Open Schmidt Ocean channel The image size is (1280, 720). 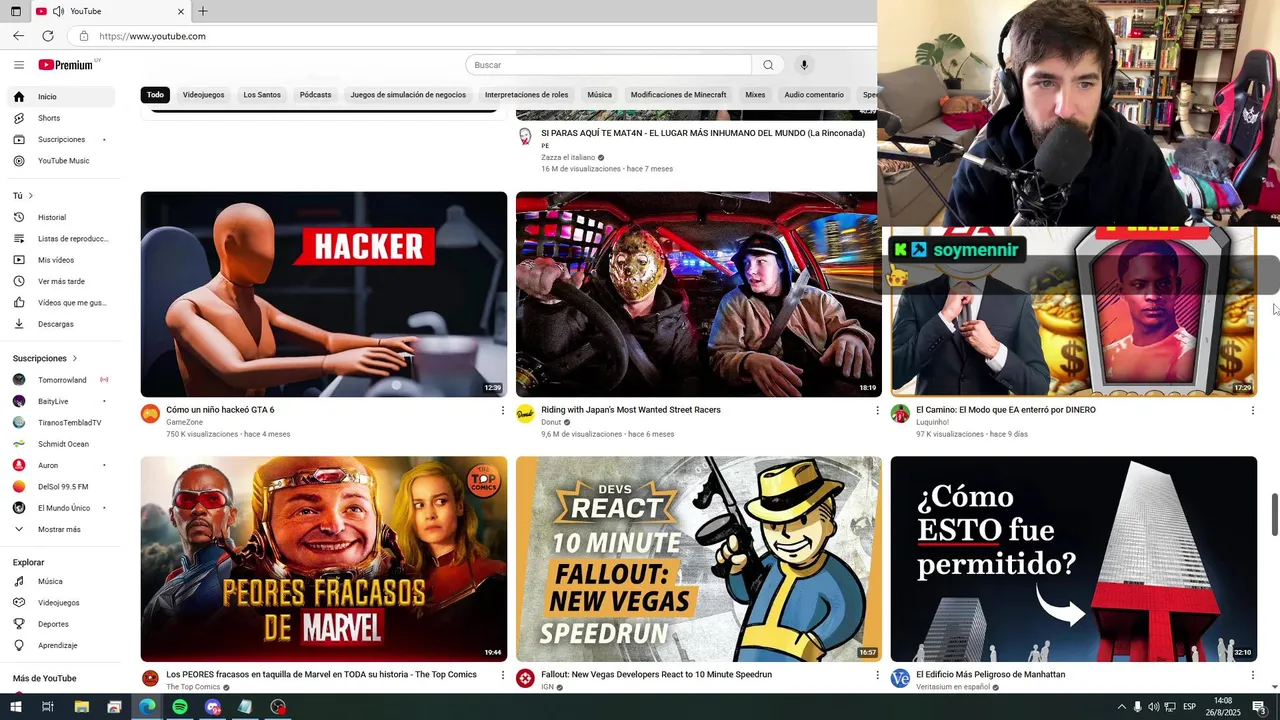pyautogui.click(x=62, y=444)
